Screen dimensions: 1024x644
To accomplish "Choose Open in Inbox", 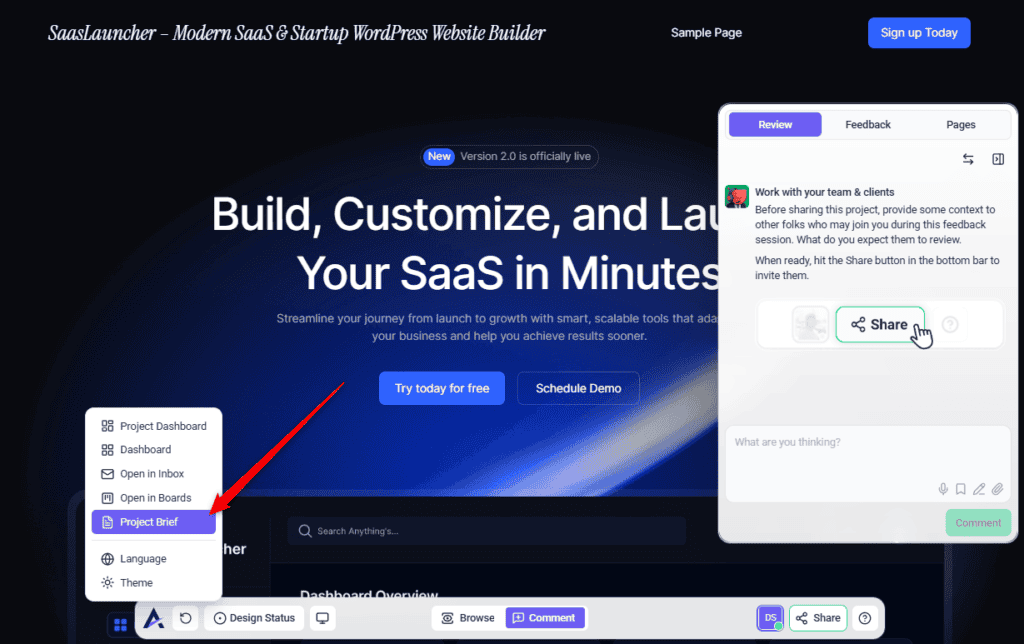I will pyautogui.click(x=153, y=474).
